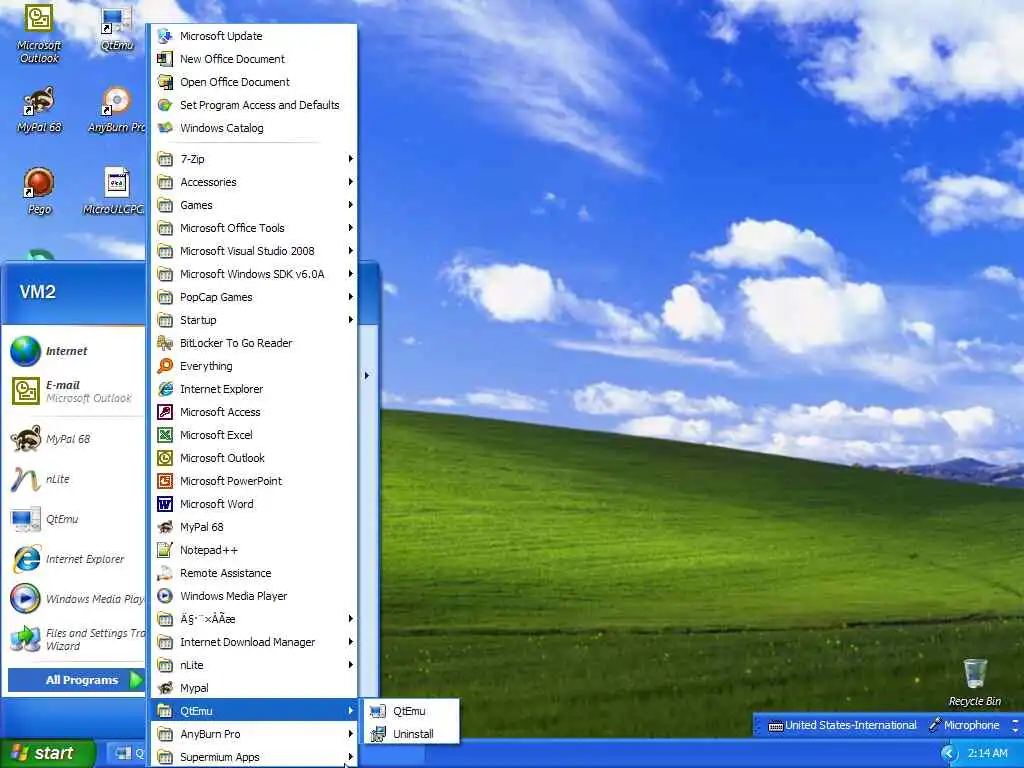Expand the Games submenu arrow
The width and height of the screenshot is (1024, 768).
click(x=351, y=205)
